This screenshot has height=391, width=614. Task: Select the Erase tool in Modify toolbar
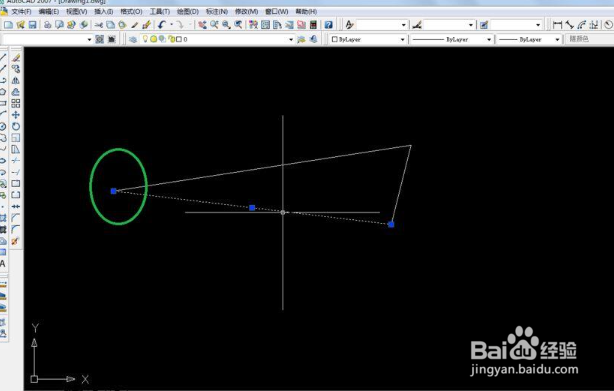pos(16,58)
